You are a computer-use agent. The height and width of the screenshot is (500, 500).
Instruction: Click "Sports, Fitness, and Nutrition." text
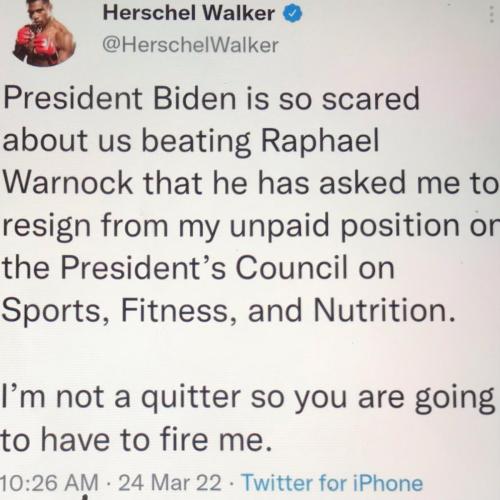[228, 311]
